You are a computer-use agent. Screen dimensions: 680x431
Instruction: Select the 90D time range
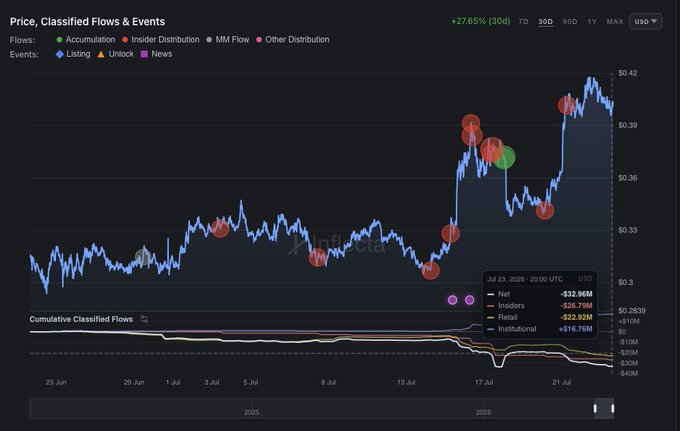pyautogui.click(x=570, y=22)
